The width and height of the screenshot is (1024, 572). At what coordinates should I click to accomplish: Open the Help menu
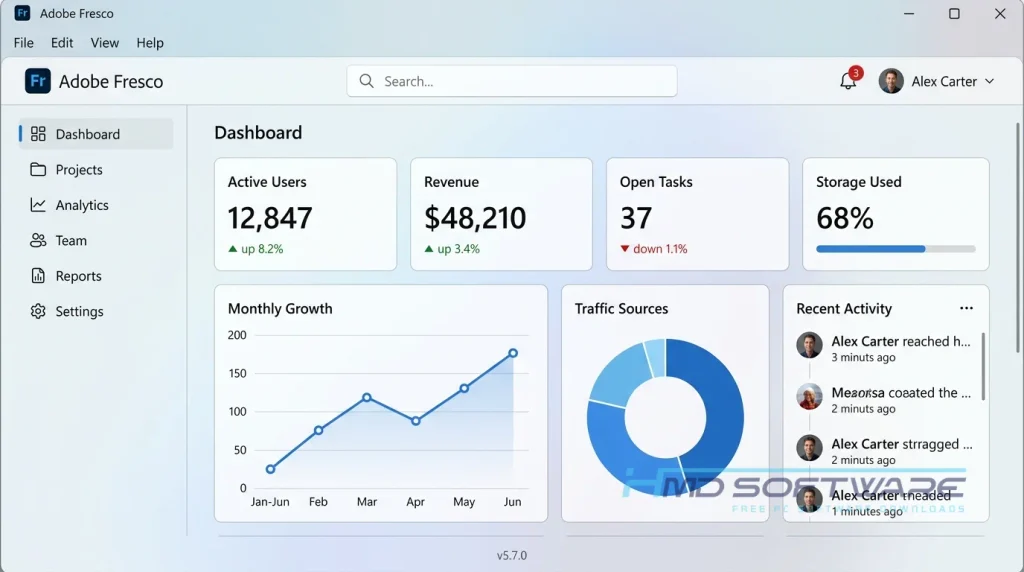coord(150,43)
